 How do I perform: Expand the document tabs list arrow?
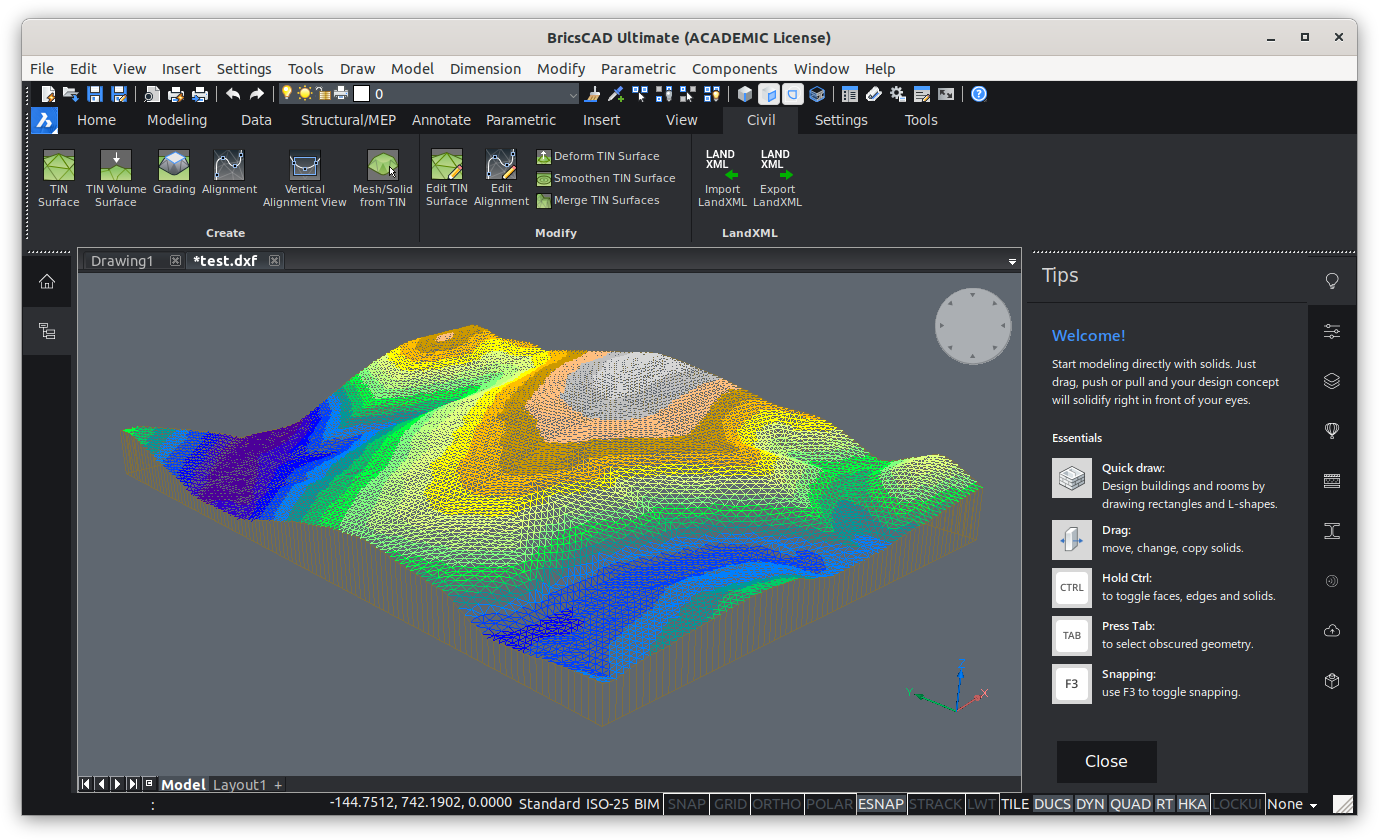click(x=1012, y=262)
